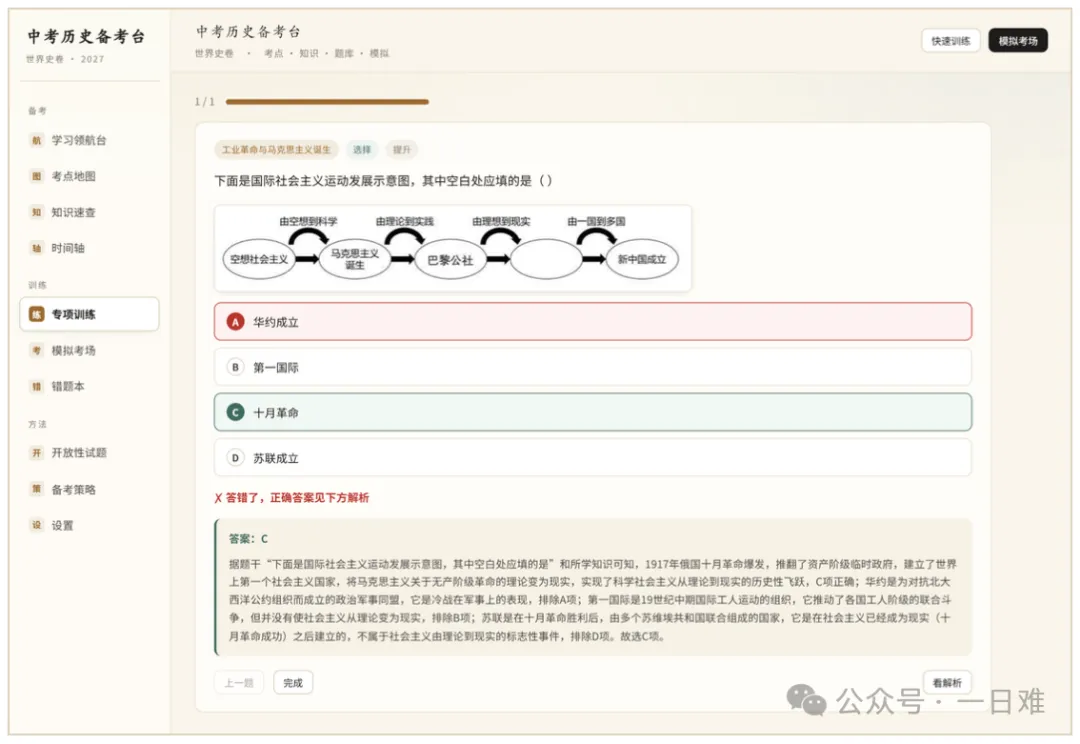Image resolution: width=1080 pixels, height=744 pixels.
Task: Click the 考点地图 sidebar icon
Action: 37,176
